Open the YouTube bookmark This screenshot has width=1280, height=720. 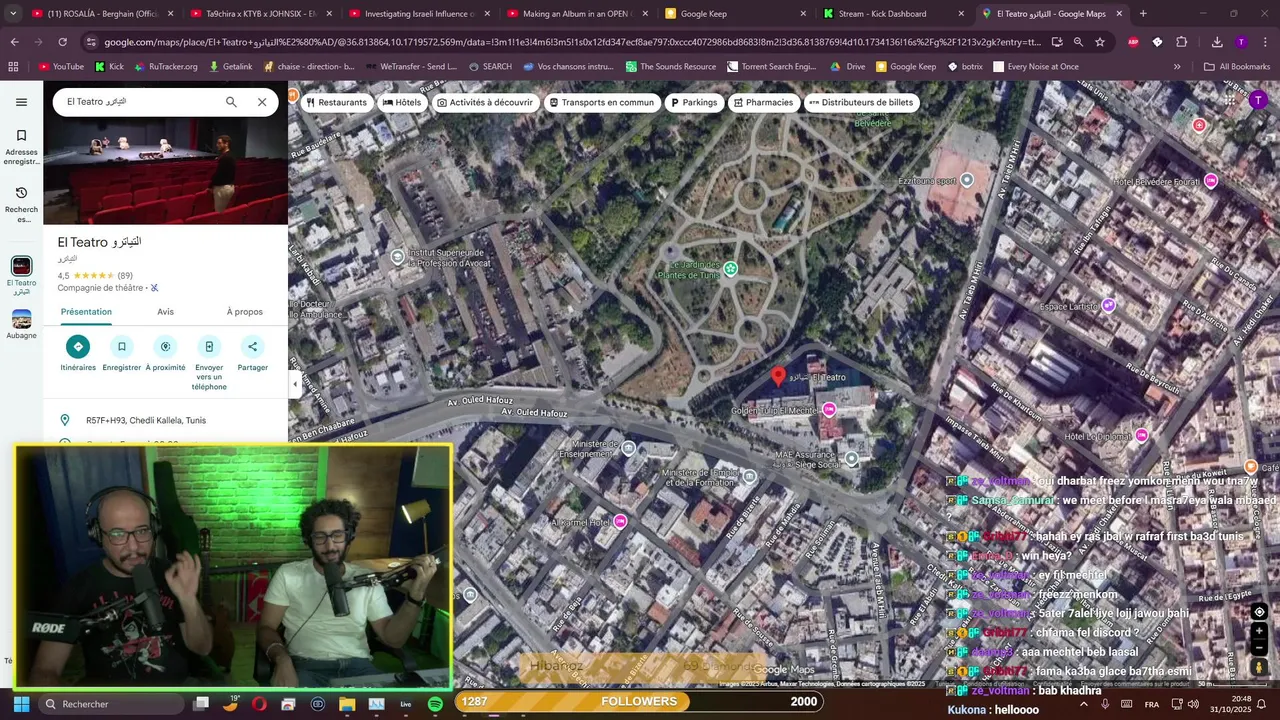coord(60,67)
